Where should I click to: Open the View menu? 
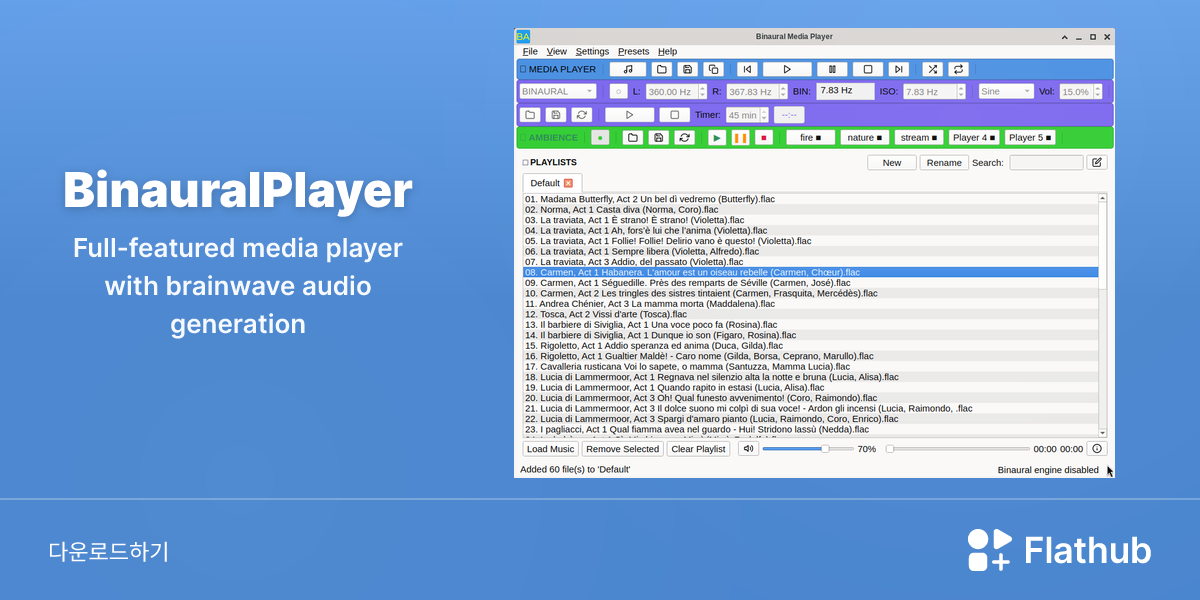coord(557,51)
